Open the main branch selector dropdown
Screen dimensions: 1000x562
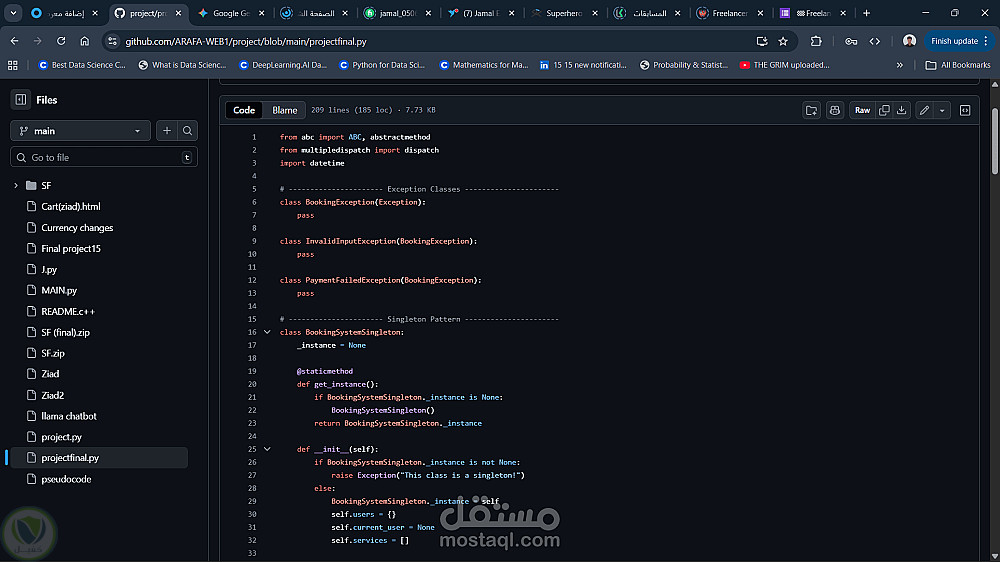pos(80,131)
